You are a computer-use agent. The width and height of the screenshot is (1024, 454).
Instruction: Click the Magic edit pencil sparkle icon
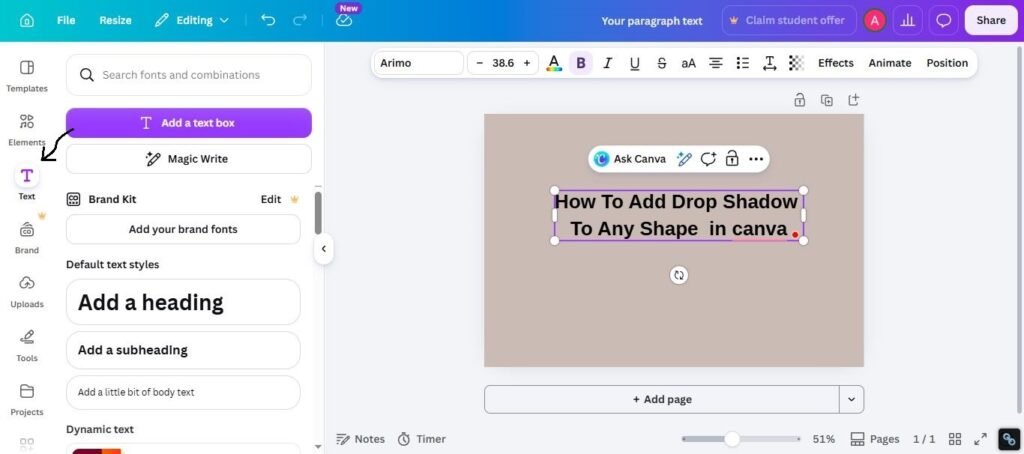click(x=684, y=159)
